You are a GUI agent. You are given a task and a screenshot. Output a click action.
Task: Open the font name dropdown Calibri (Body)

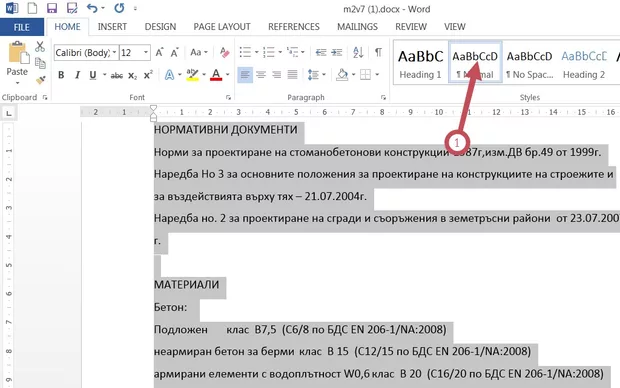(x=114, y=52)
